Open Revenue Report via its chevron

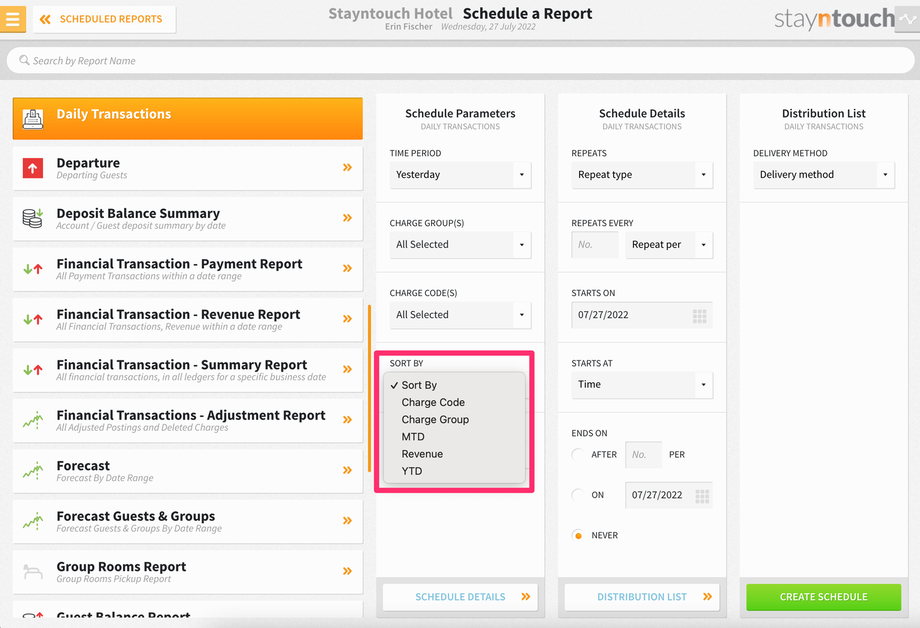pos(347,319)
